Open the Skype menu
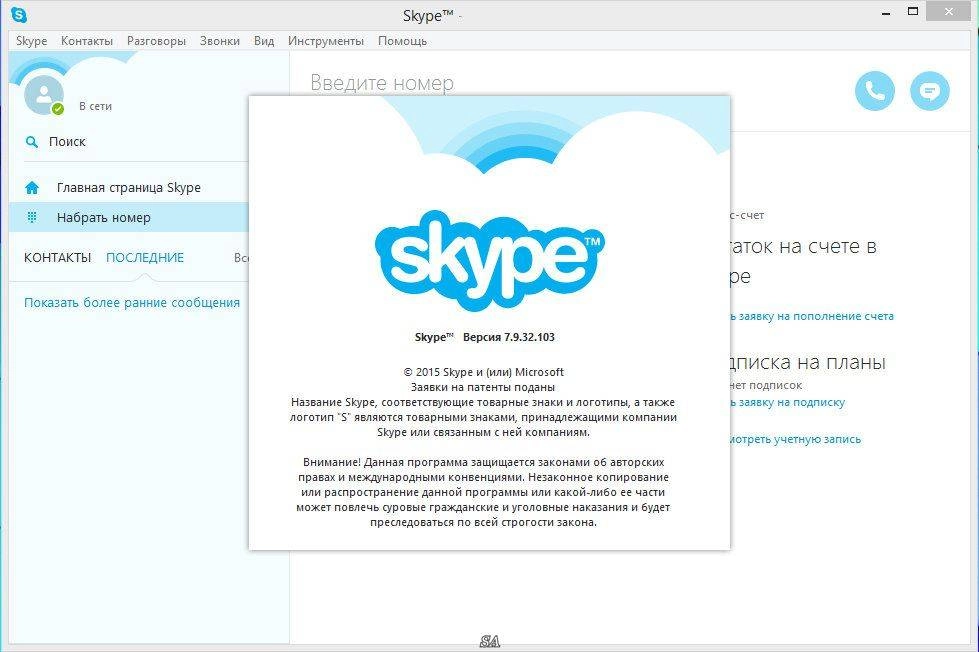Image resolution: width=979 pixels, height=652 pixels. coord(31,41)
